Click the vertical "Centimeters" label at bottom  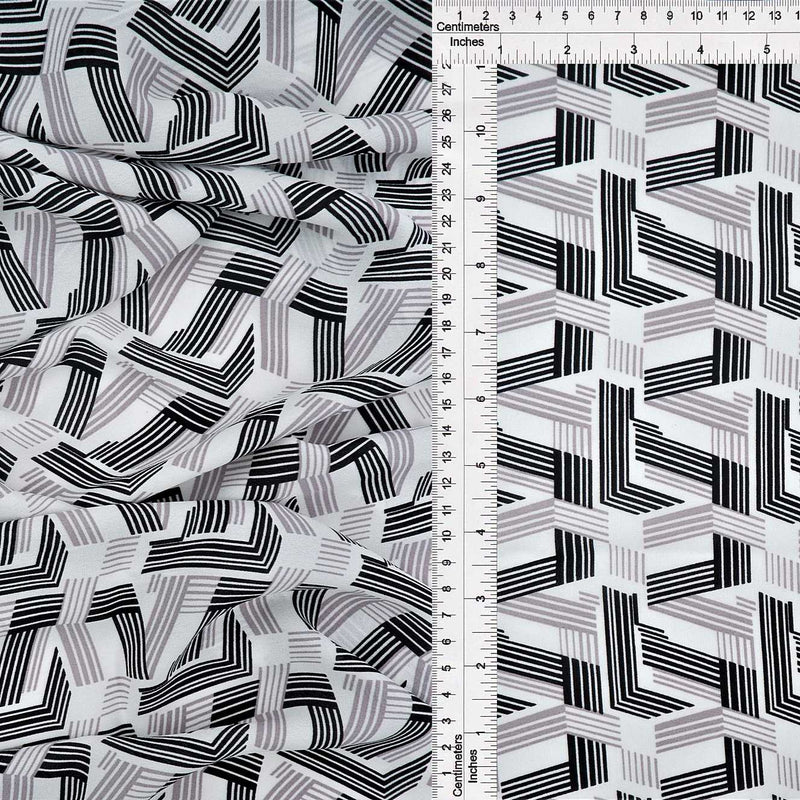click(x=458, y=764)
